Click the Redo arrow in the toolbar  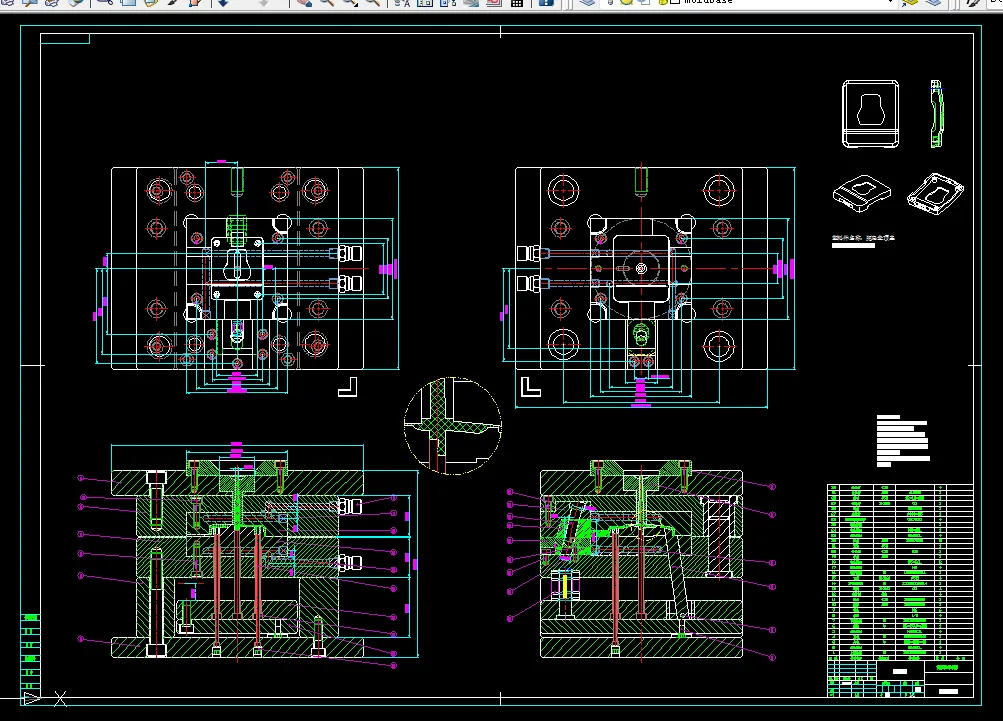(264, 3)
